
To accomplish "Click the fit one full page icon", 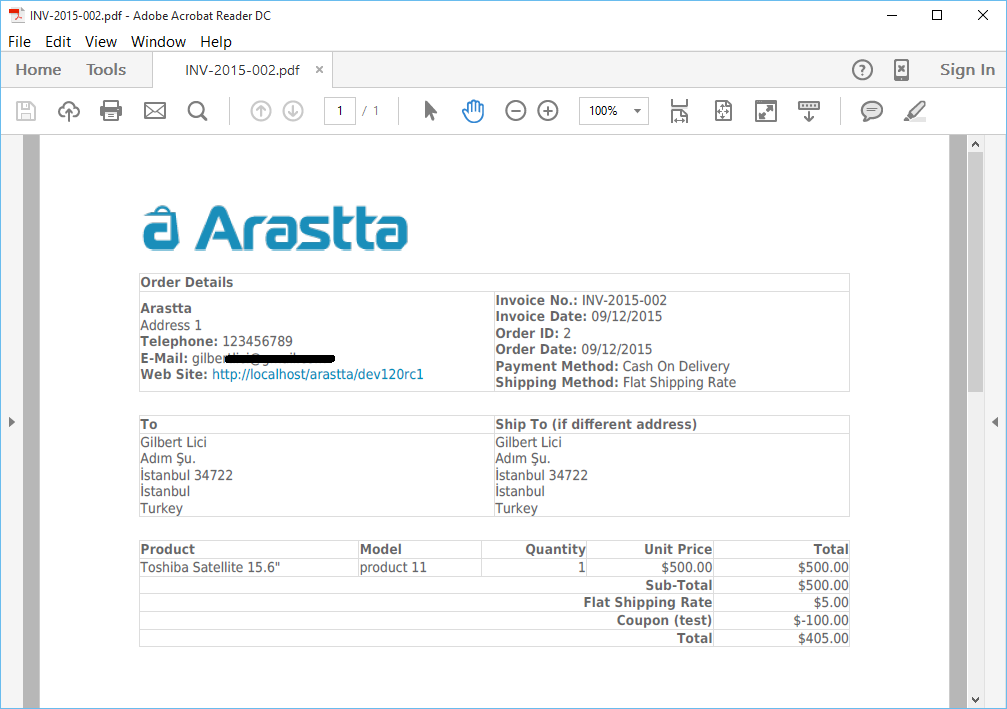I will click(x=723, y=111).
